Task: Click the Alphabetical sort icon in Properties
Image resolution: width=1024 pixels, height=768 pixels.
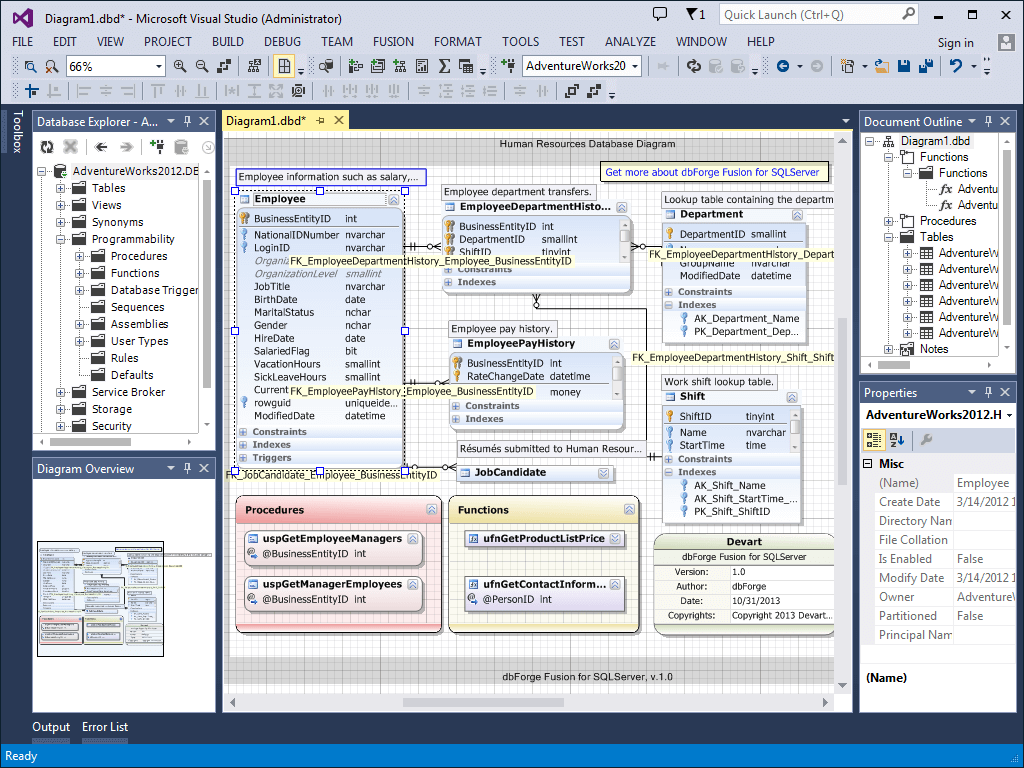Action: [897, 440]
